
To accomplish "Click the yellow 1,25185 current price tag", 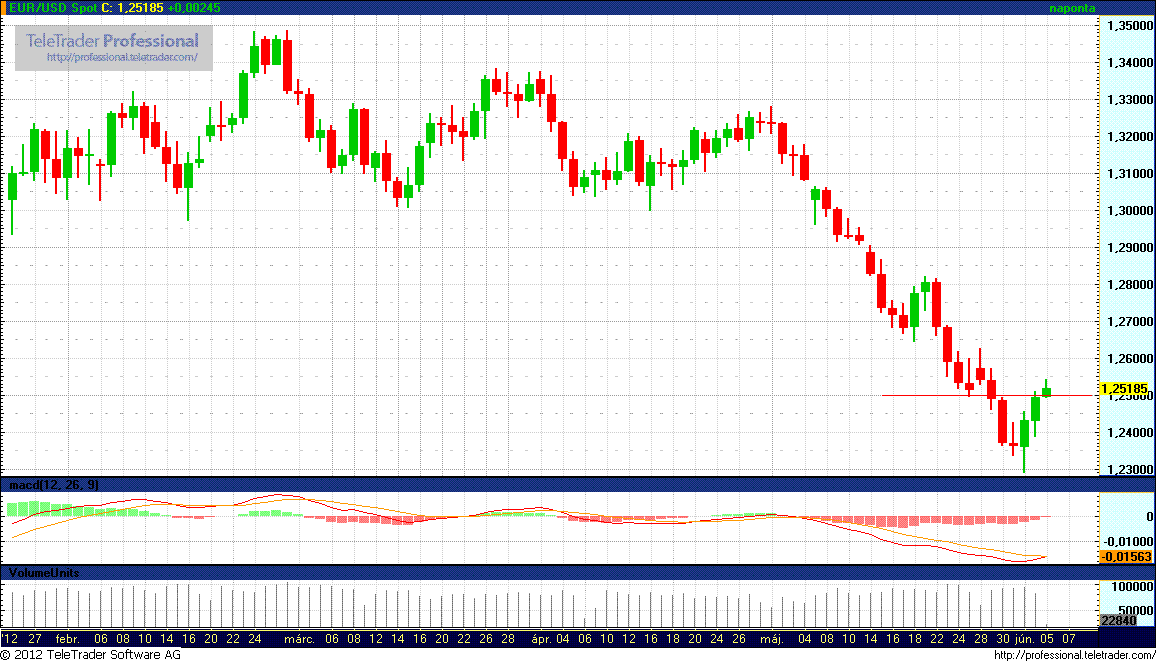I will [1124, 389].
